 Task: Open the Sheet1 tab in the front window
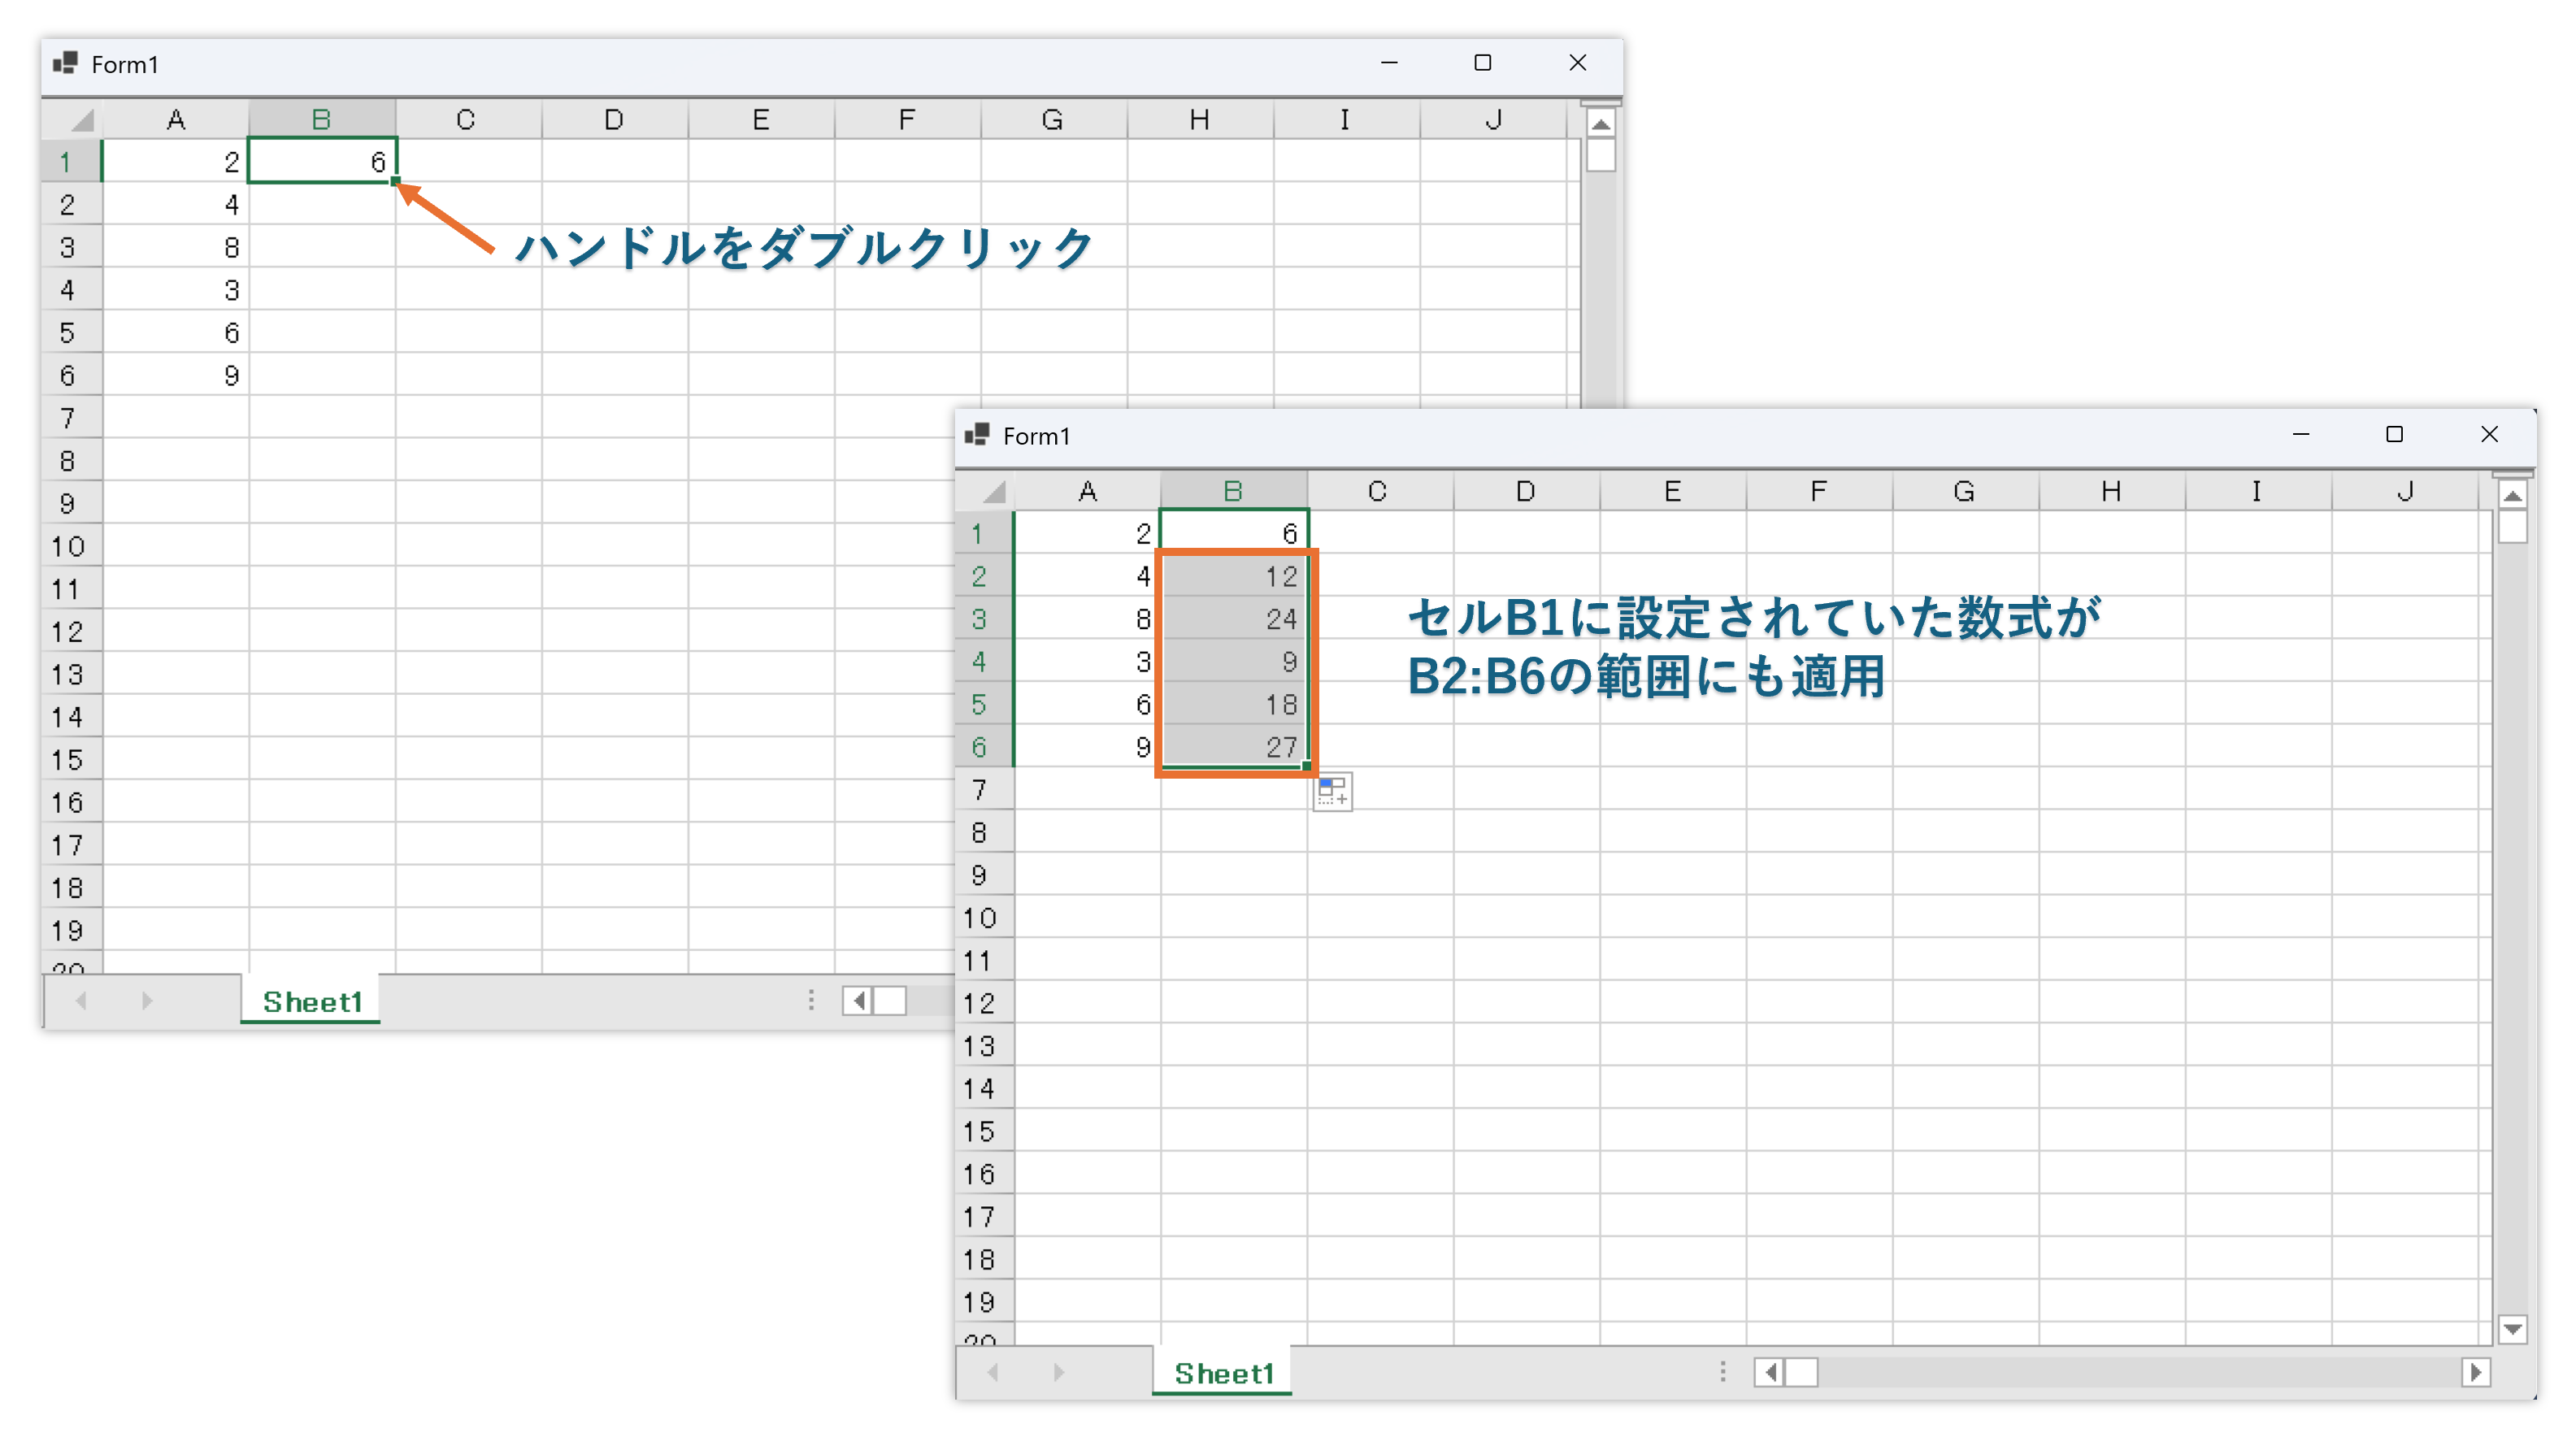[x=1223, y=1372]
